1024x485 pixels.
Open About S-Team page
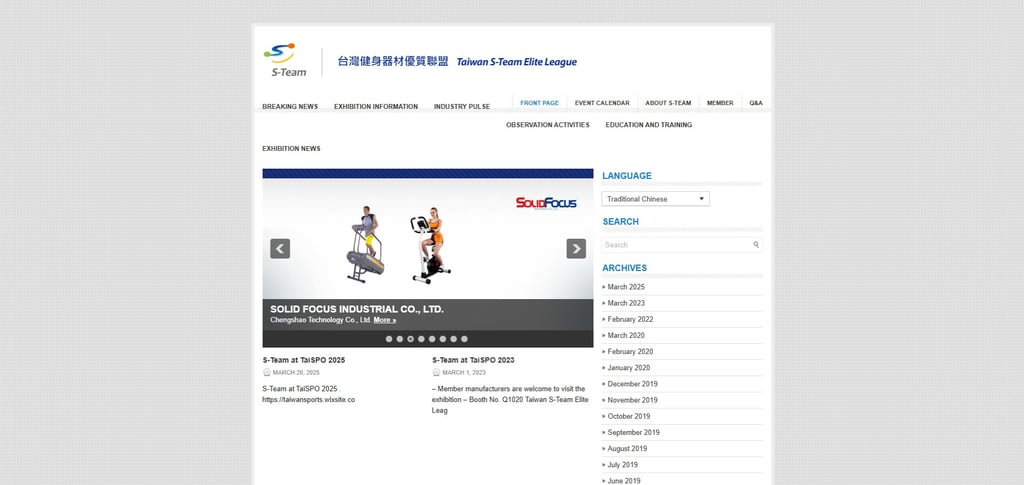click(x=668, y=103)
